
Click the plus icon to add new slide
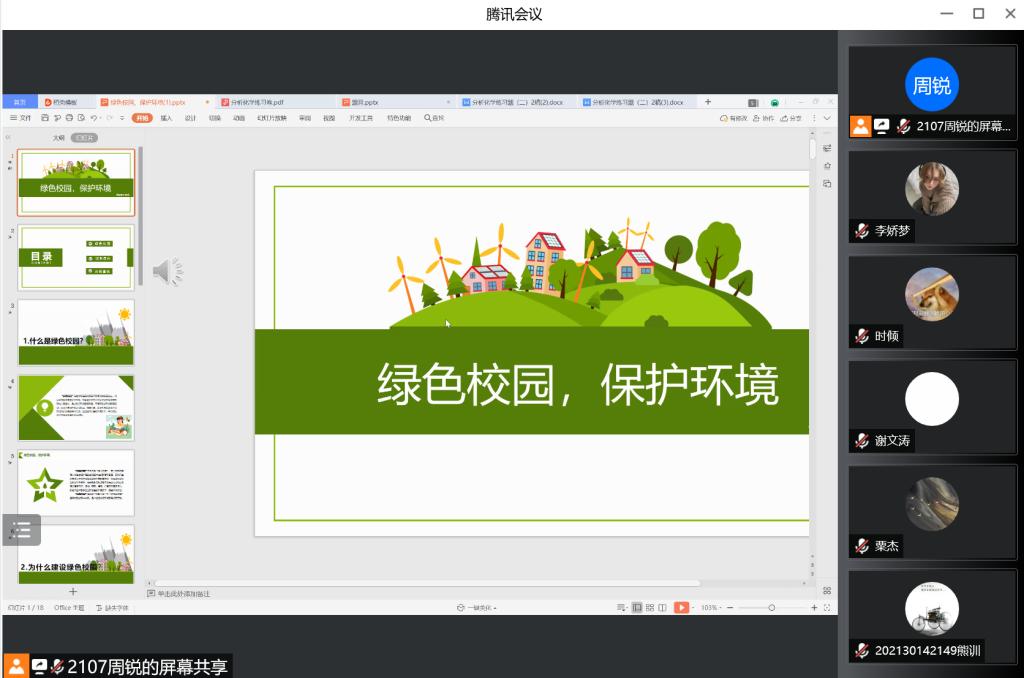73,592
